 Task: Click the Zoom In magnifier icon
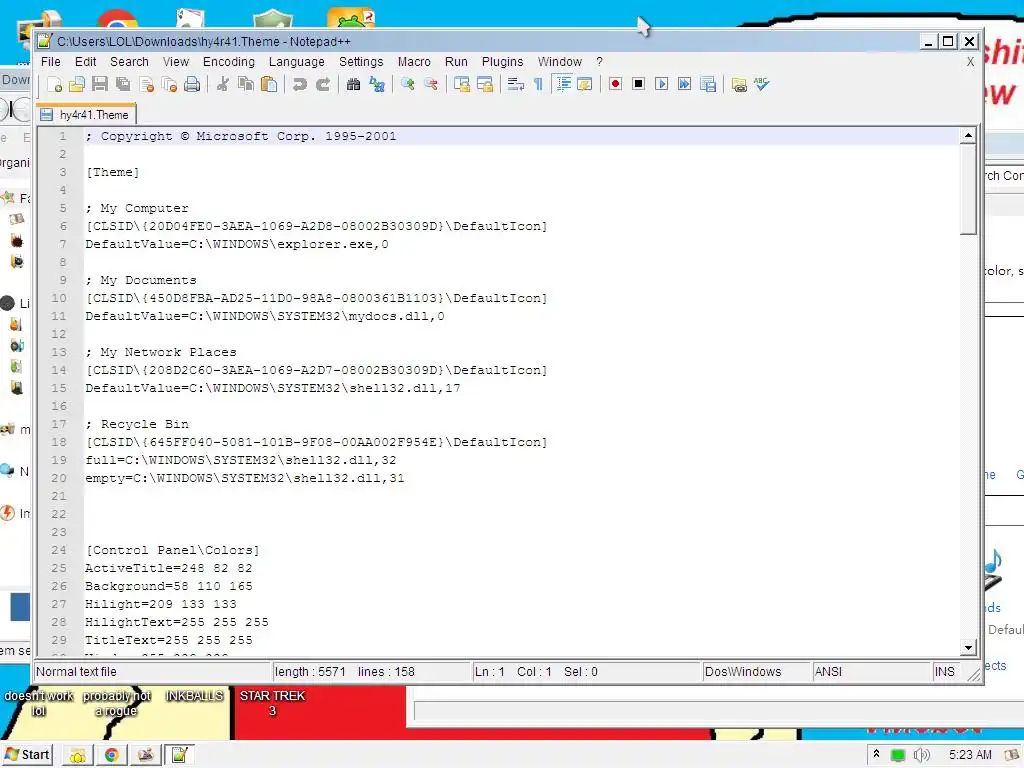[408, 84]
